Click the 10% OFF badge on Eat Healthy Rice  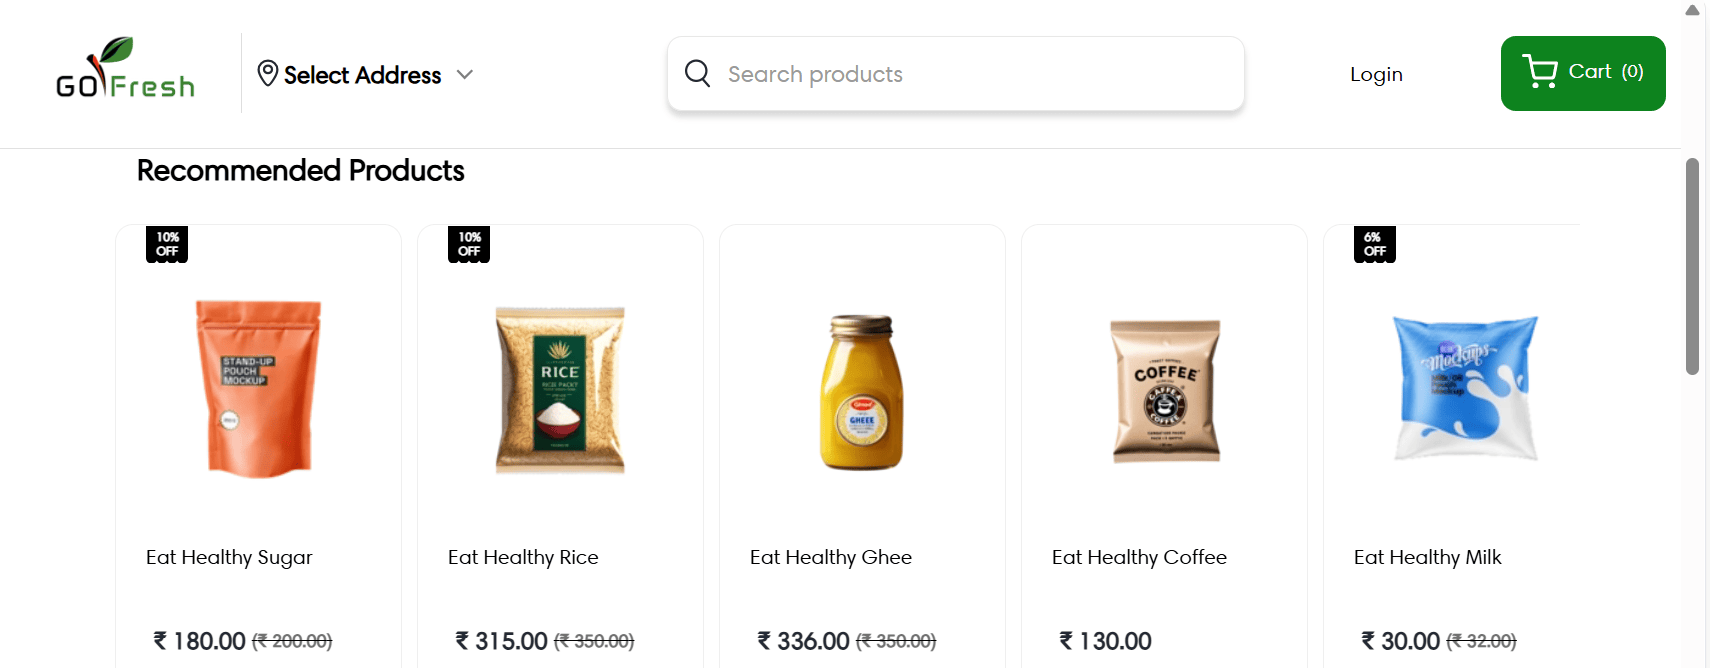(468, 244)
